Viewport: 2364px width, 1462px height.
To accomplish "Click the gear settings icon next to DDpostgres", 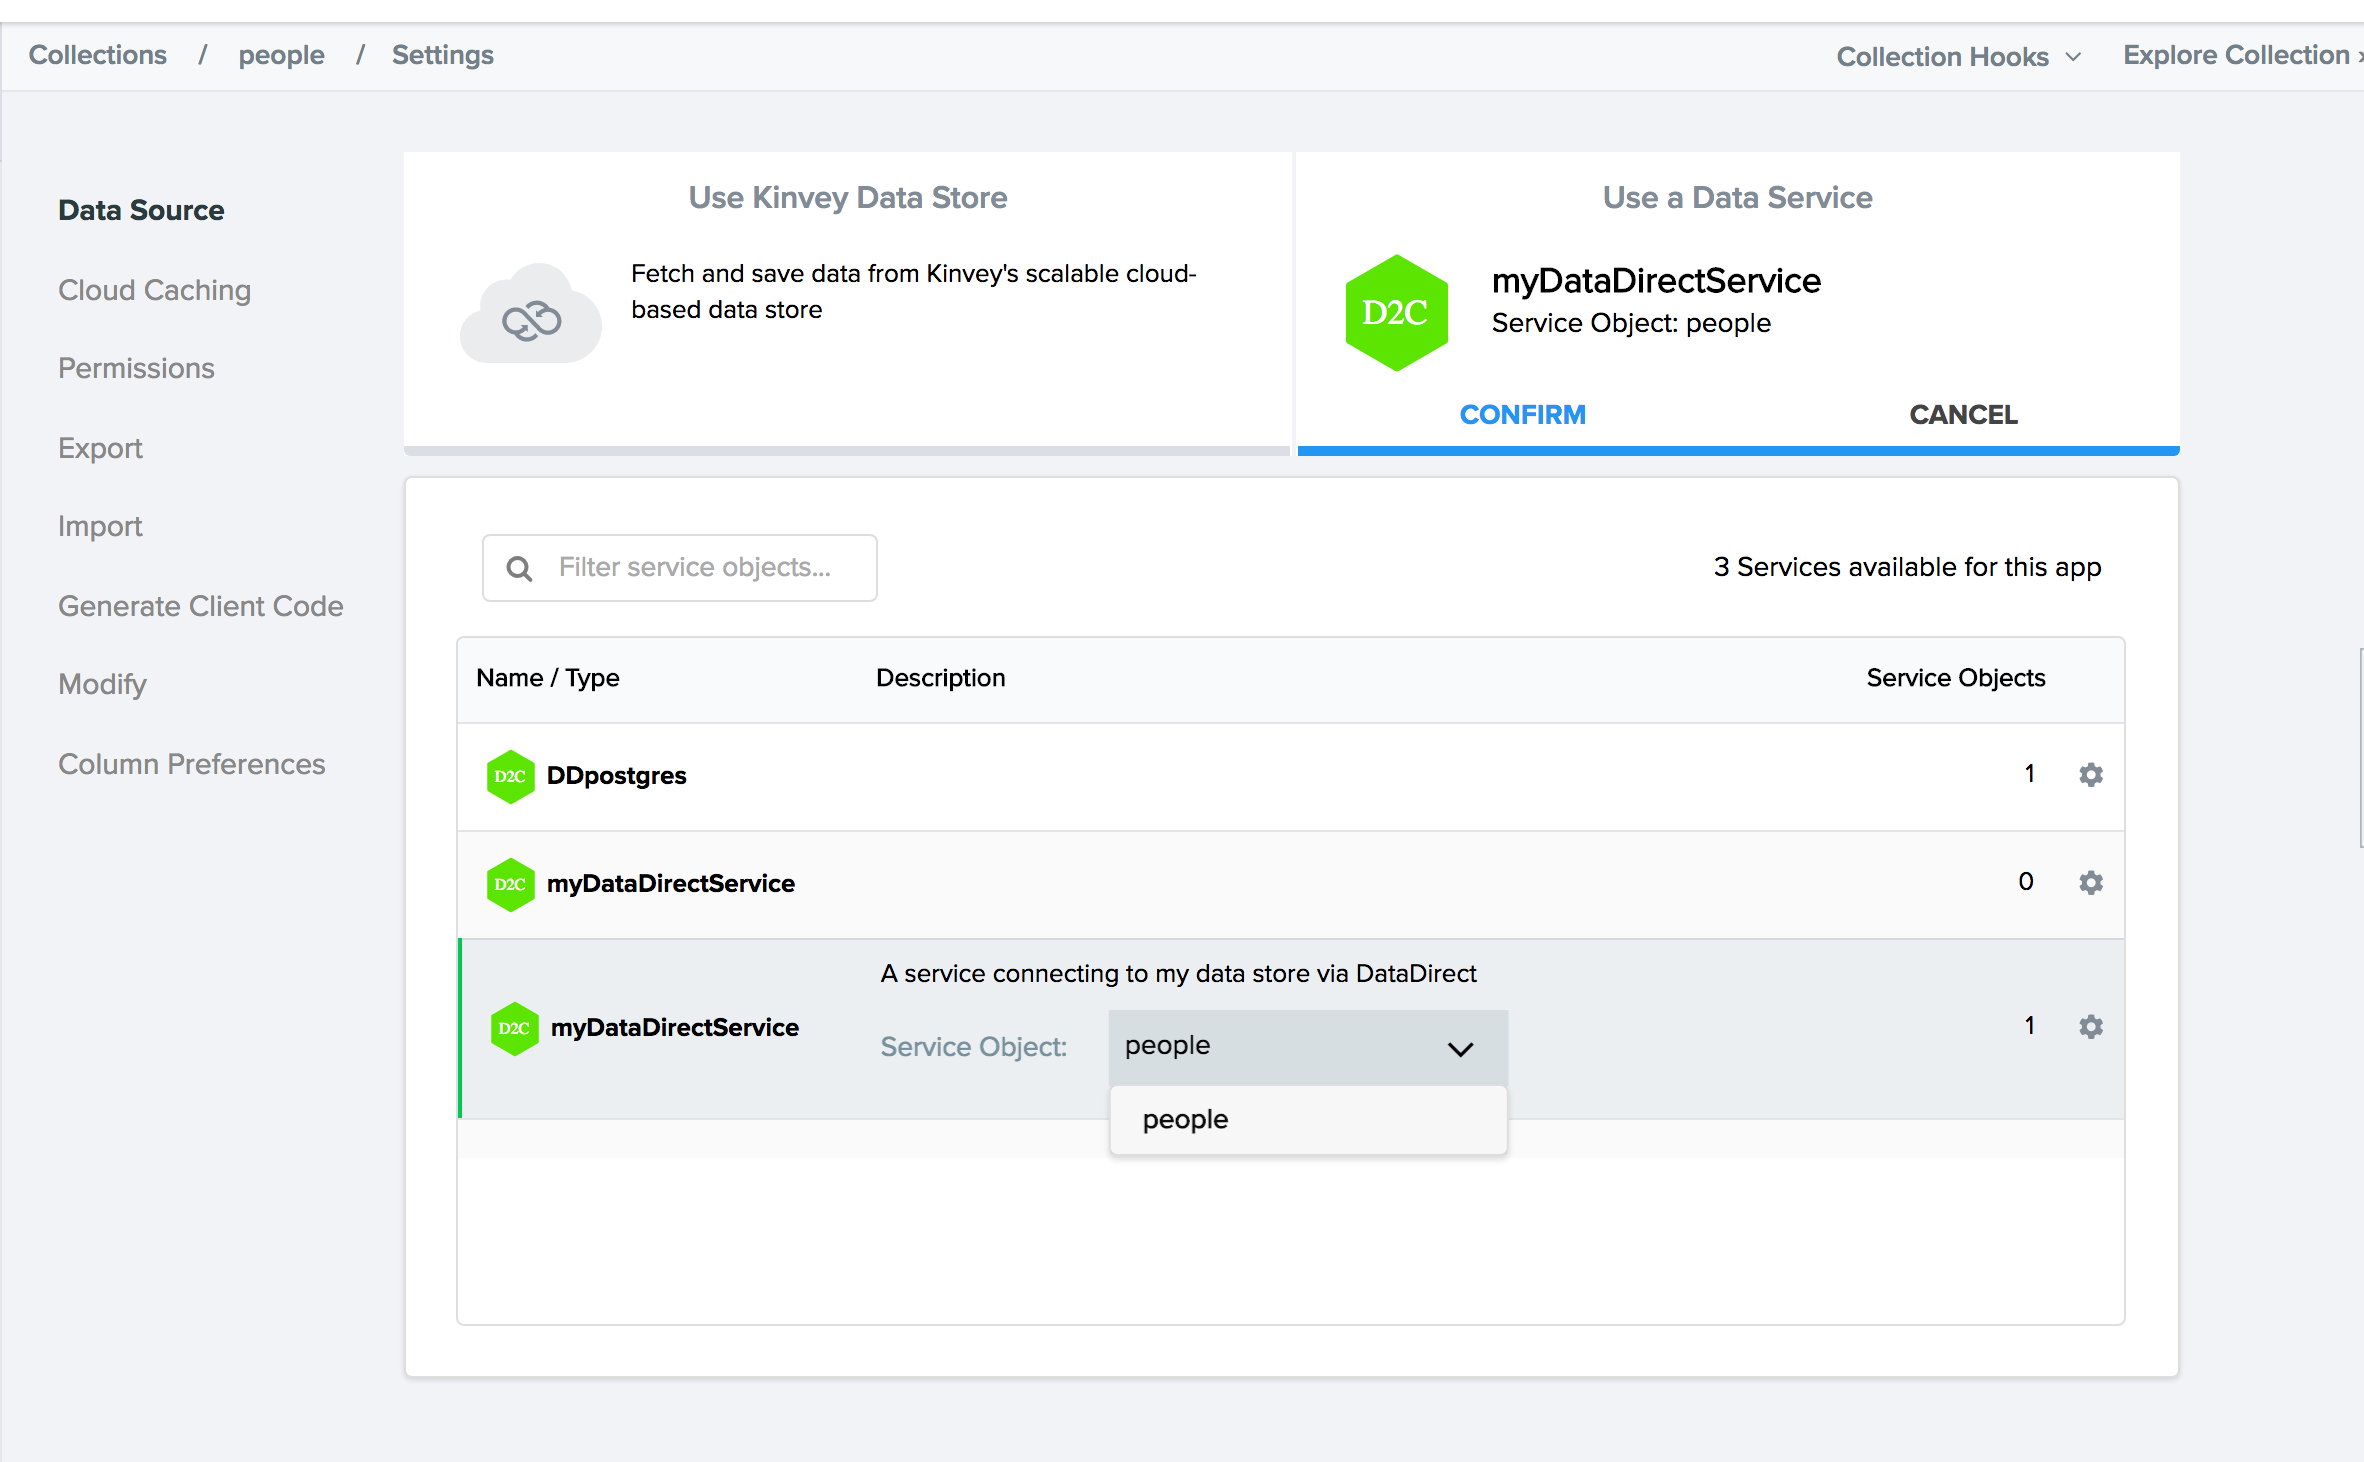I will pyautogui.click(x=2090, y=775).
